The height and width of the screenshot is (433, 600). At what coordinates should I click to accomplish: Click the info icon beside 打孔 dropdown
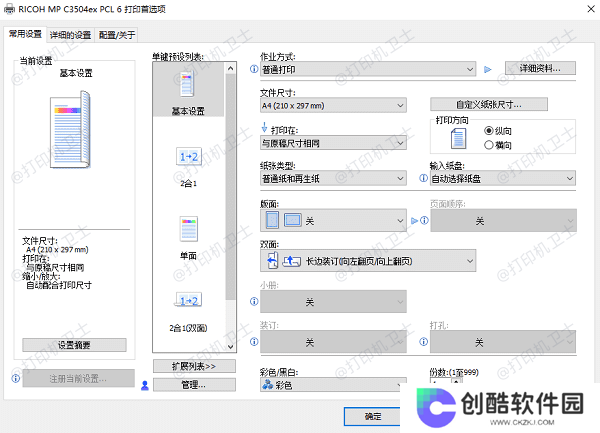click(x=424, y=342)
